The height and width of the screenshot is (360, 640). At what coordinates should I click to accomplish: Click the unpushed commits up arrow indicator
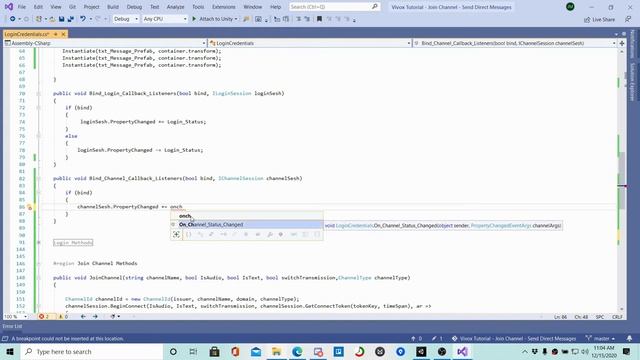[416, 338]
